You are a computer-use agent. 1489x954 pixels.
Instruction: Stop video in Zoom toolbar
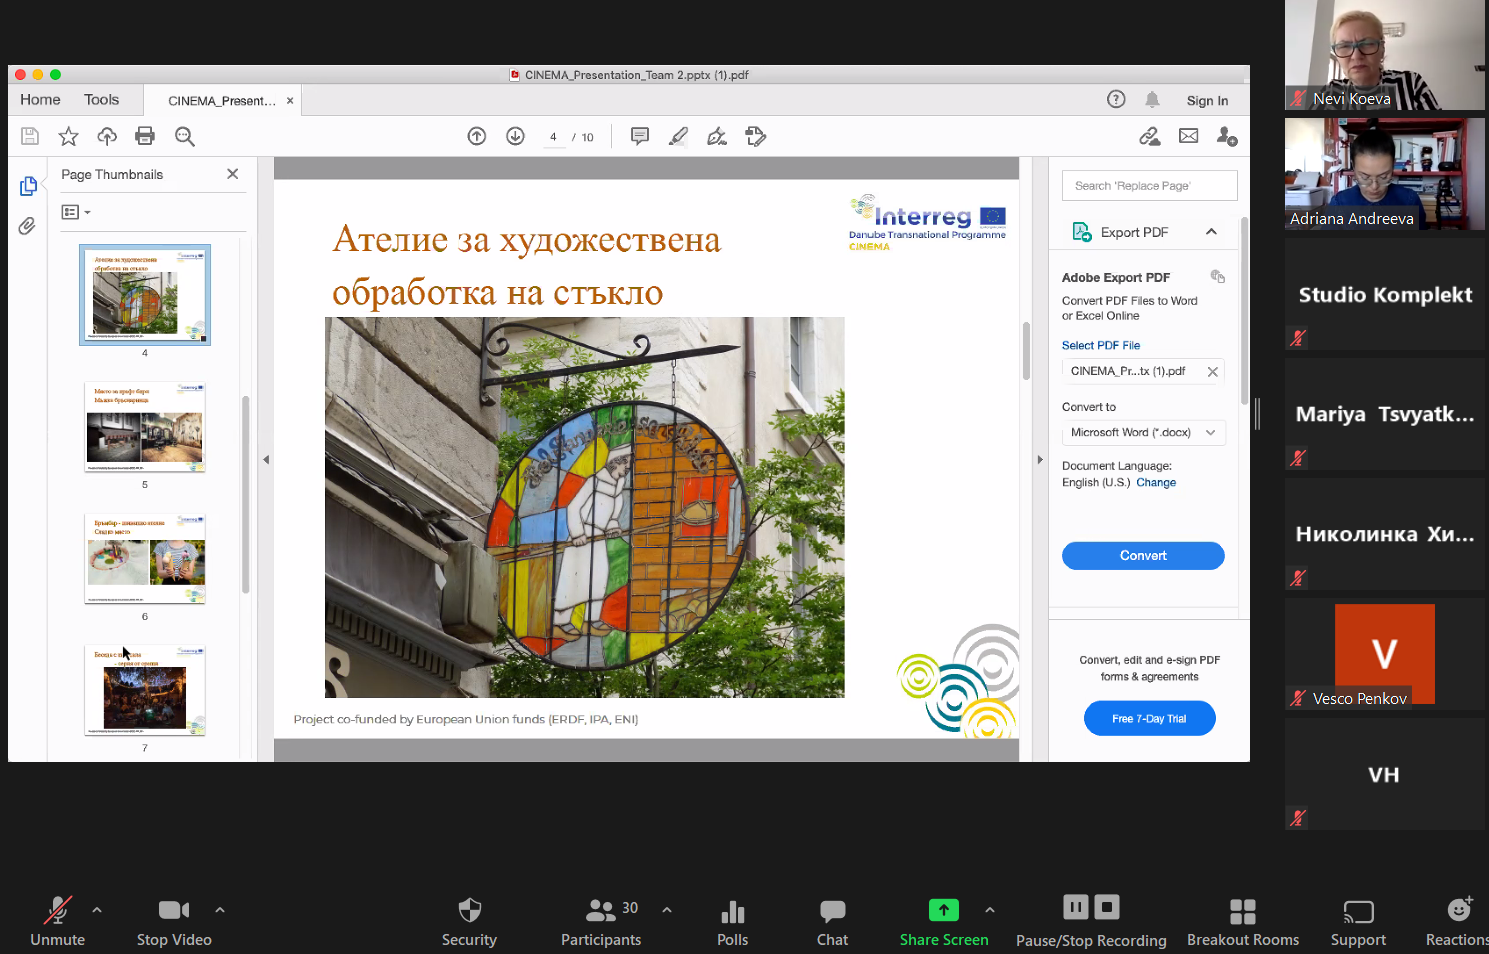(x=174, y=920)
